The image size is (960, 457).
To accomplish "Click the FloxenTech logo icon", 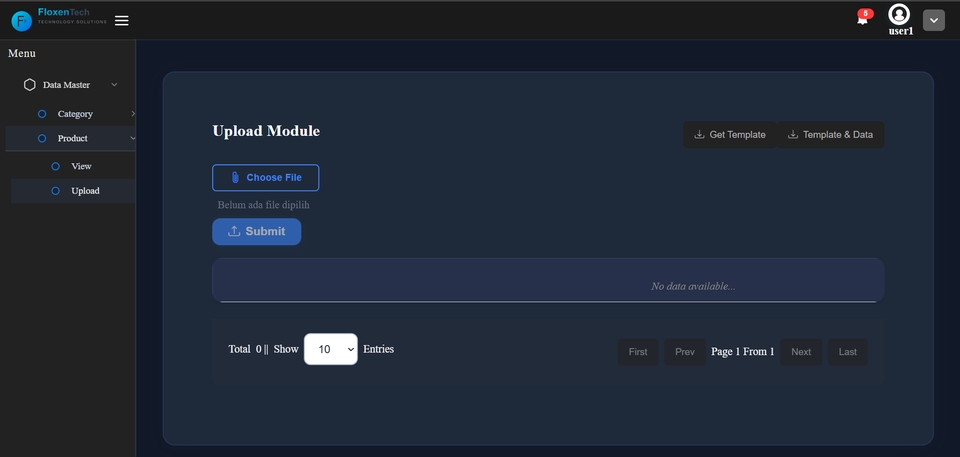I will tap(21, 20).
